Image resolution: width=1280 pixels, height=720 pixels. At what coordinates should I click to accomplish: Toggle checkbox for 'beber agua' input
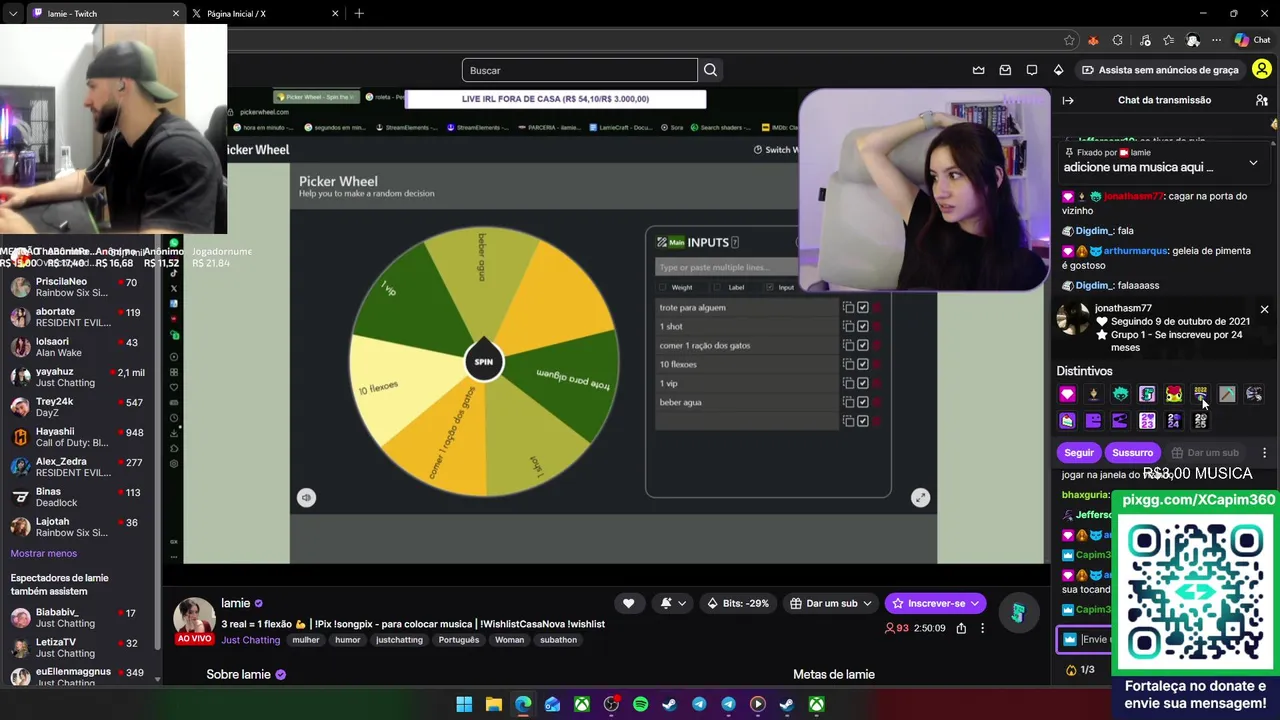pos(862,402)
